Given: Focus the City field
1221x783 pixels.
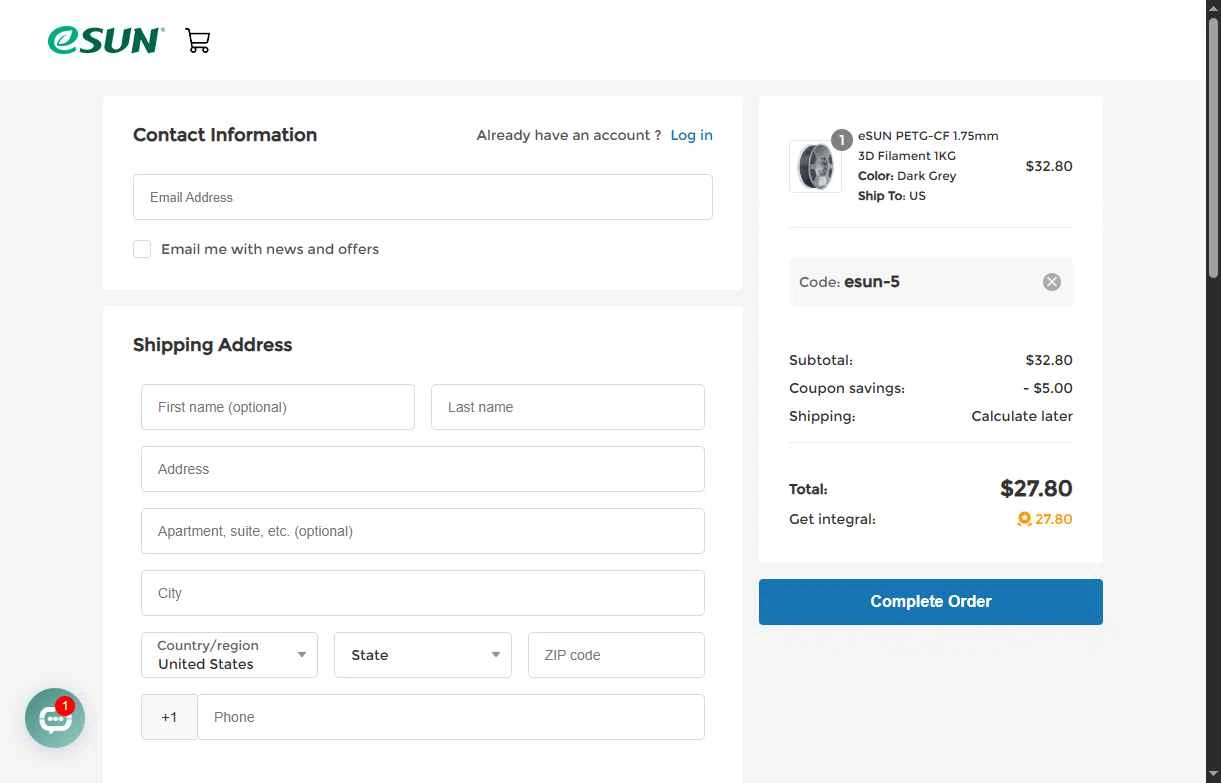Looking at the screenshot, I should coord(423,593).
